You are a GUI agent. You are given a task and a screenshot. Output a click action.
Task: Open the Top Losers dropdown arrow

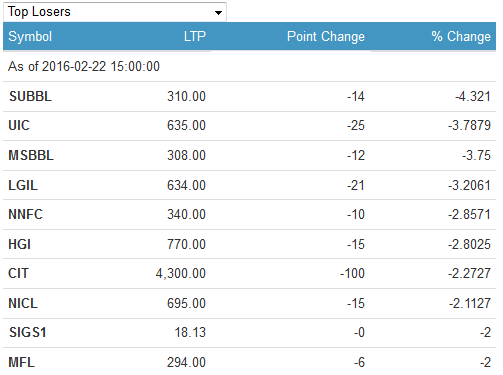(x=218, y=13)
